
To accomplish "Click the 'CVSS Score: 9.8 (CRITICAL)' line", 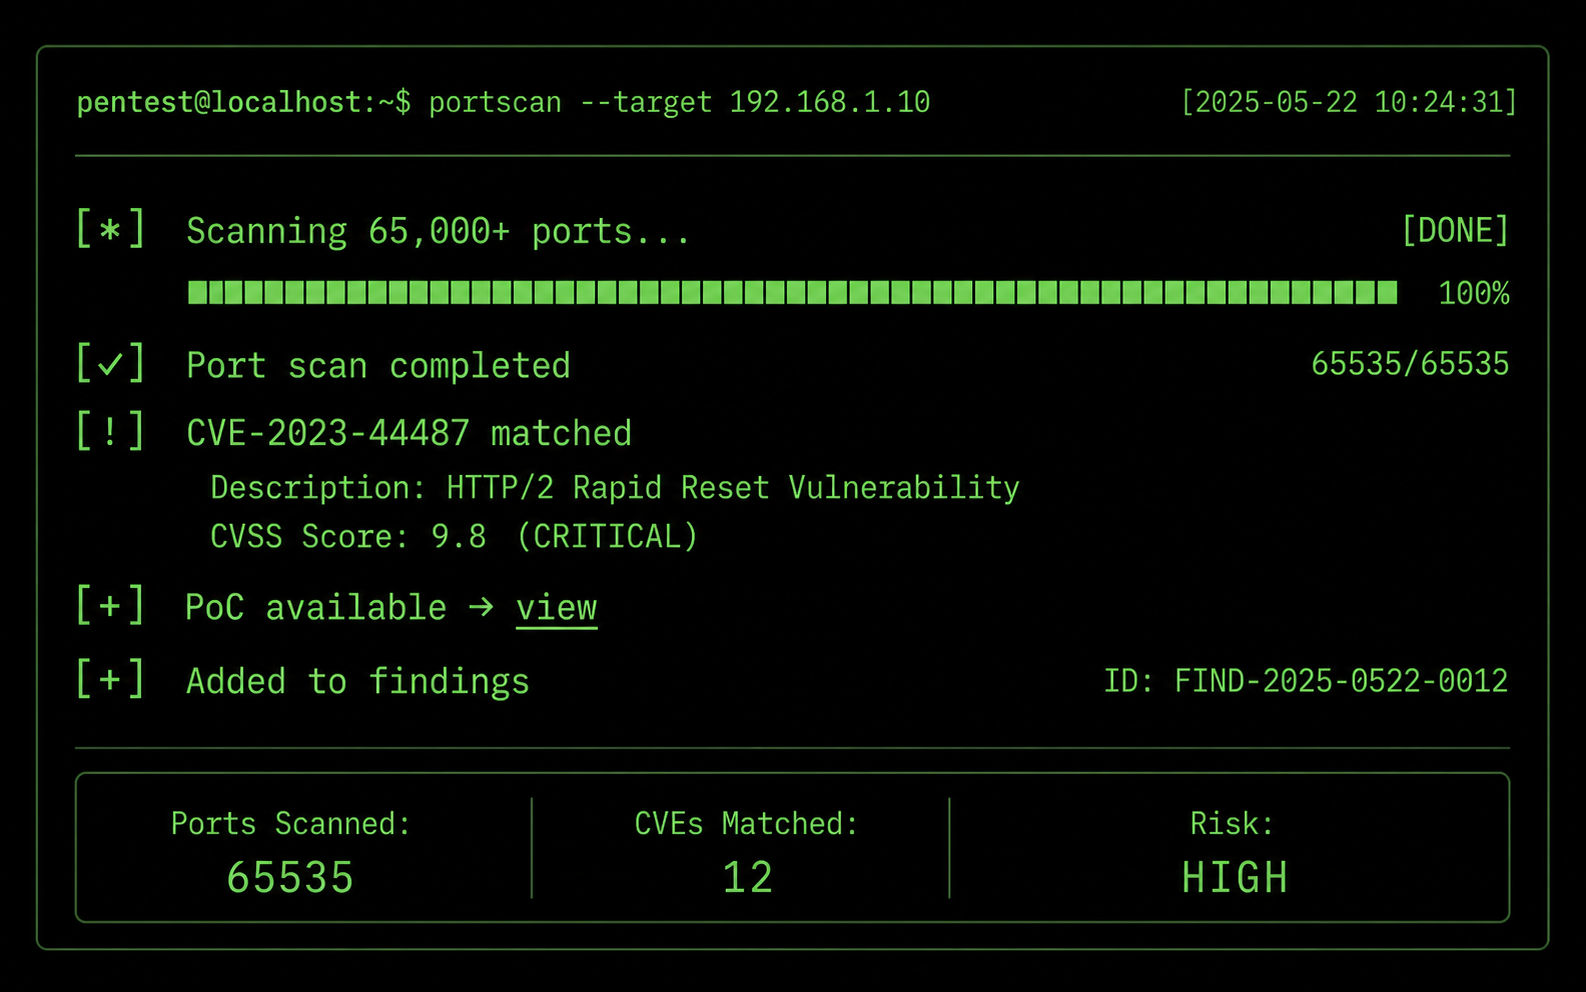I will tap(454, 537).
